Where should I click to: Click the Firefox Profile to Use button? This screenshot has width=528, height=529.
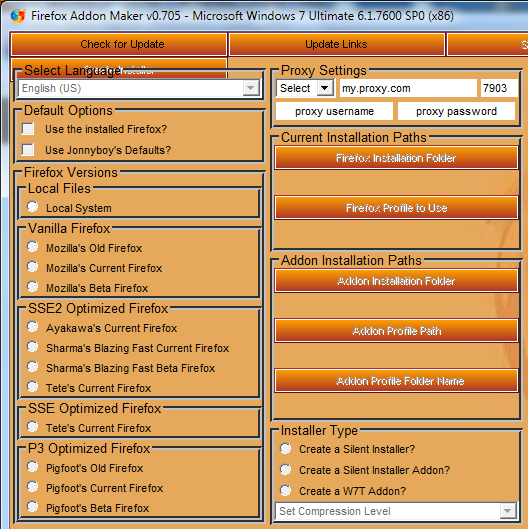(396, 208)
